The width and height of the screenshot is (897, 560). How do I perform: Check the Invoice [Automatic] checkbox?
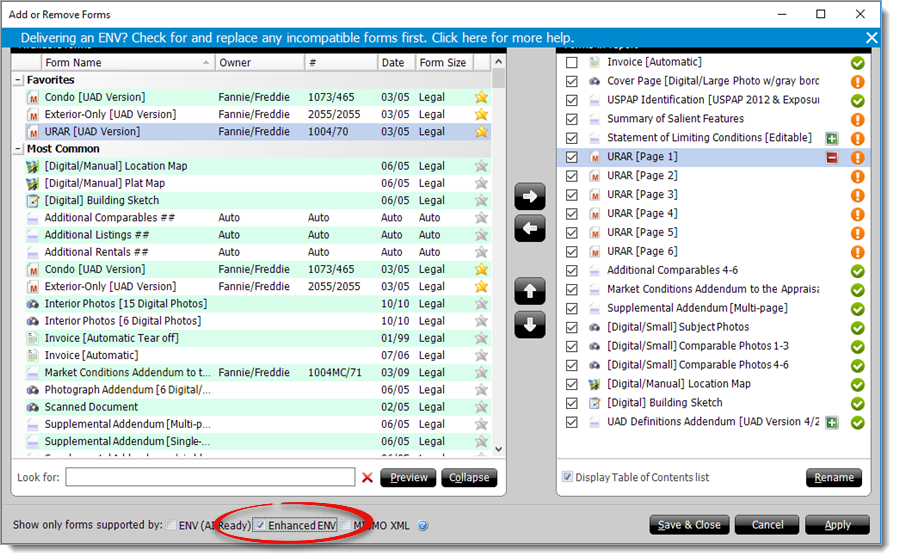(x=571, y=62)
